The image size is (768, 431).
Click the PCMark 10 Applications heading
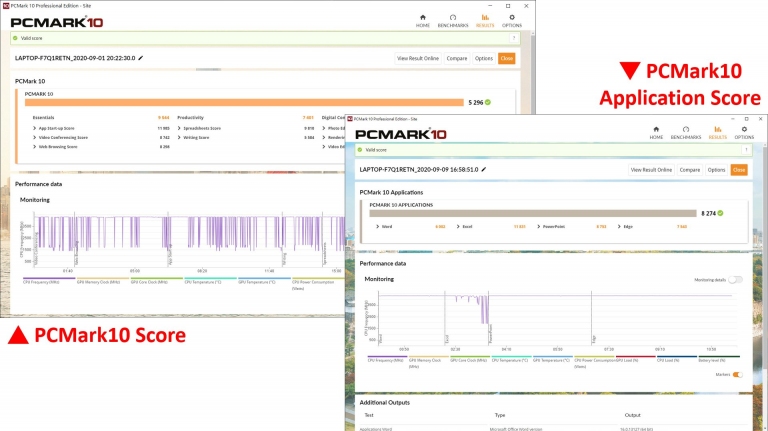391,192
